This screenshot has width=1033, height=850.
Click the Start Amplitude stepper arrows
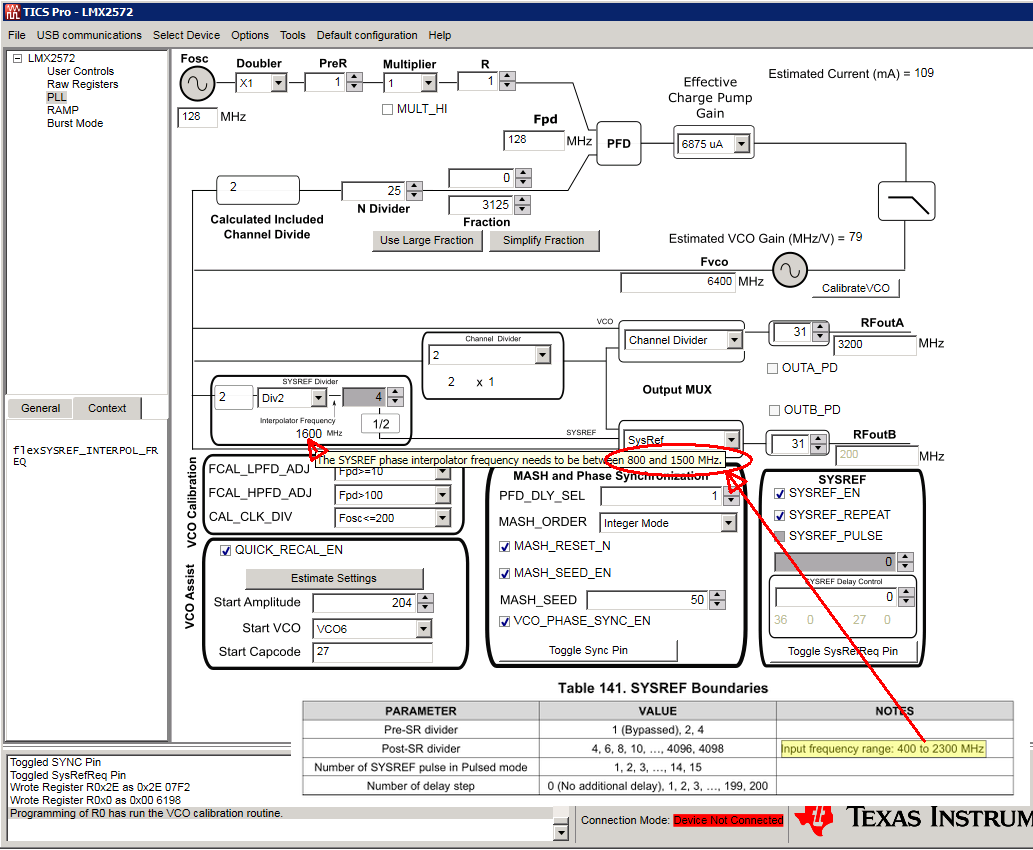(x=425, y=603)
